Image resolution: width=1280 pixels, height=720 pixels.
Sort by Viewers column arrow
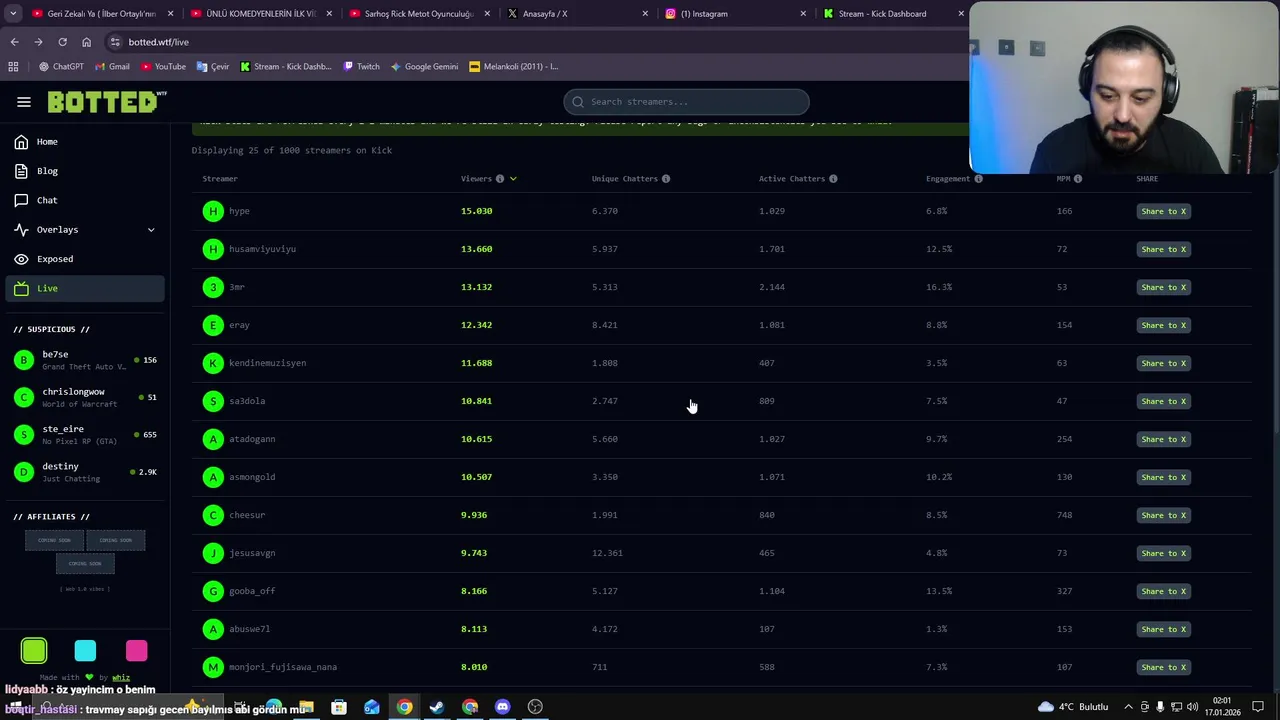point(513,179)
